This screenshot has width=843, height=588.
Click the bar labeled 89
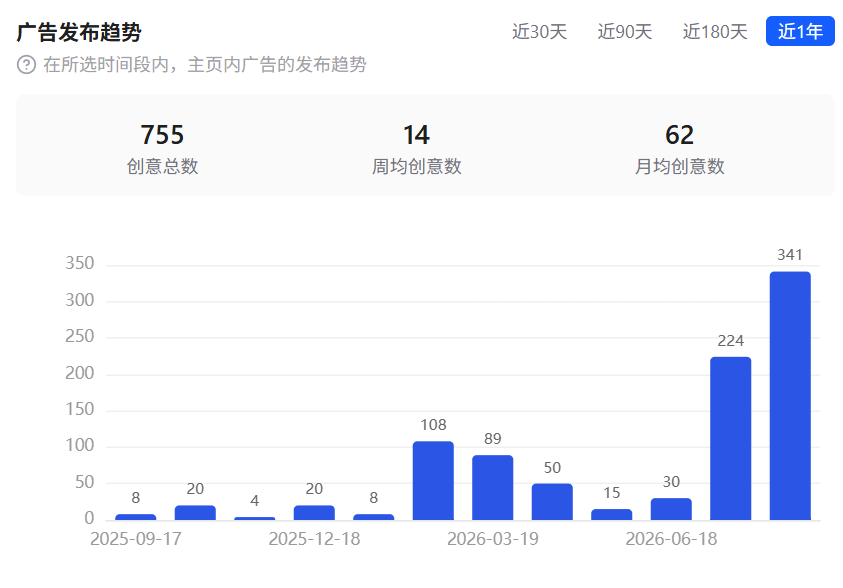coord(492,487)
